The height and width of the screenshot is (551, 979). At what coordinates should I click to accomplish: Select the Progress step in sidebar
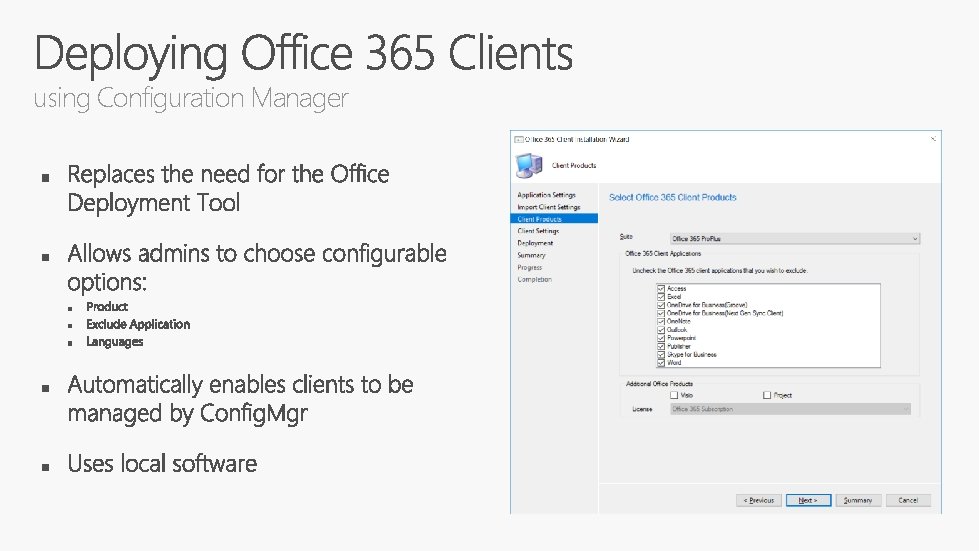pos(529,267)
